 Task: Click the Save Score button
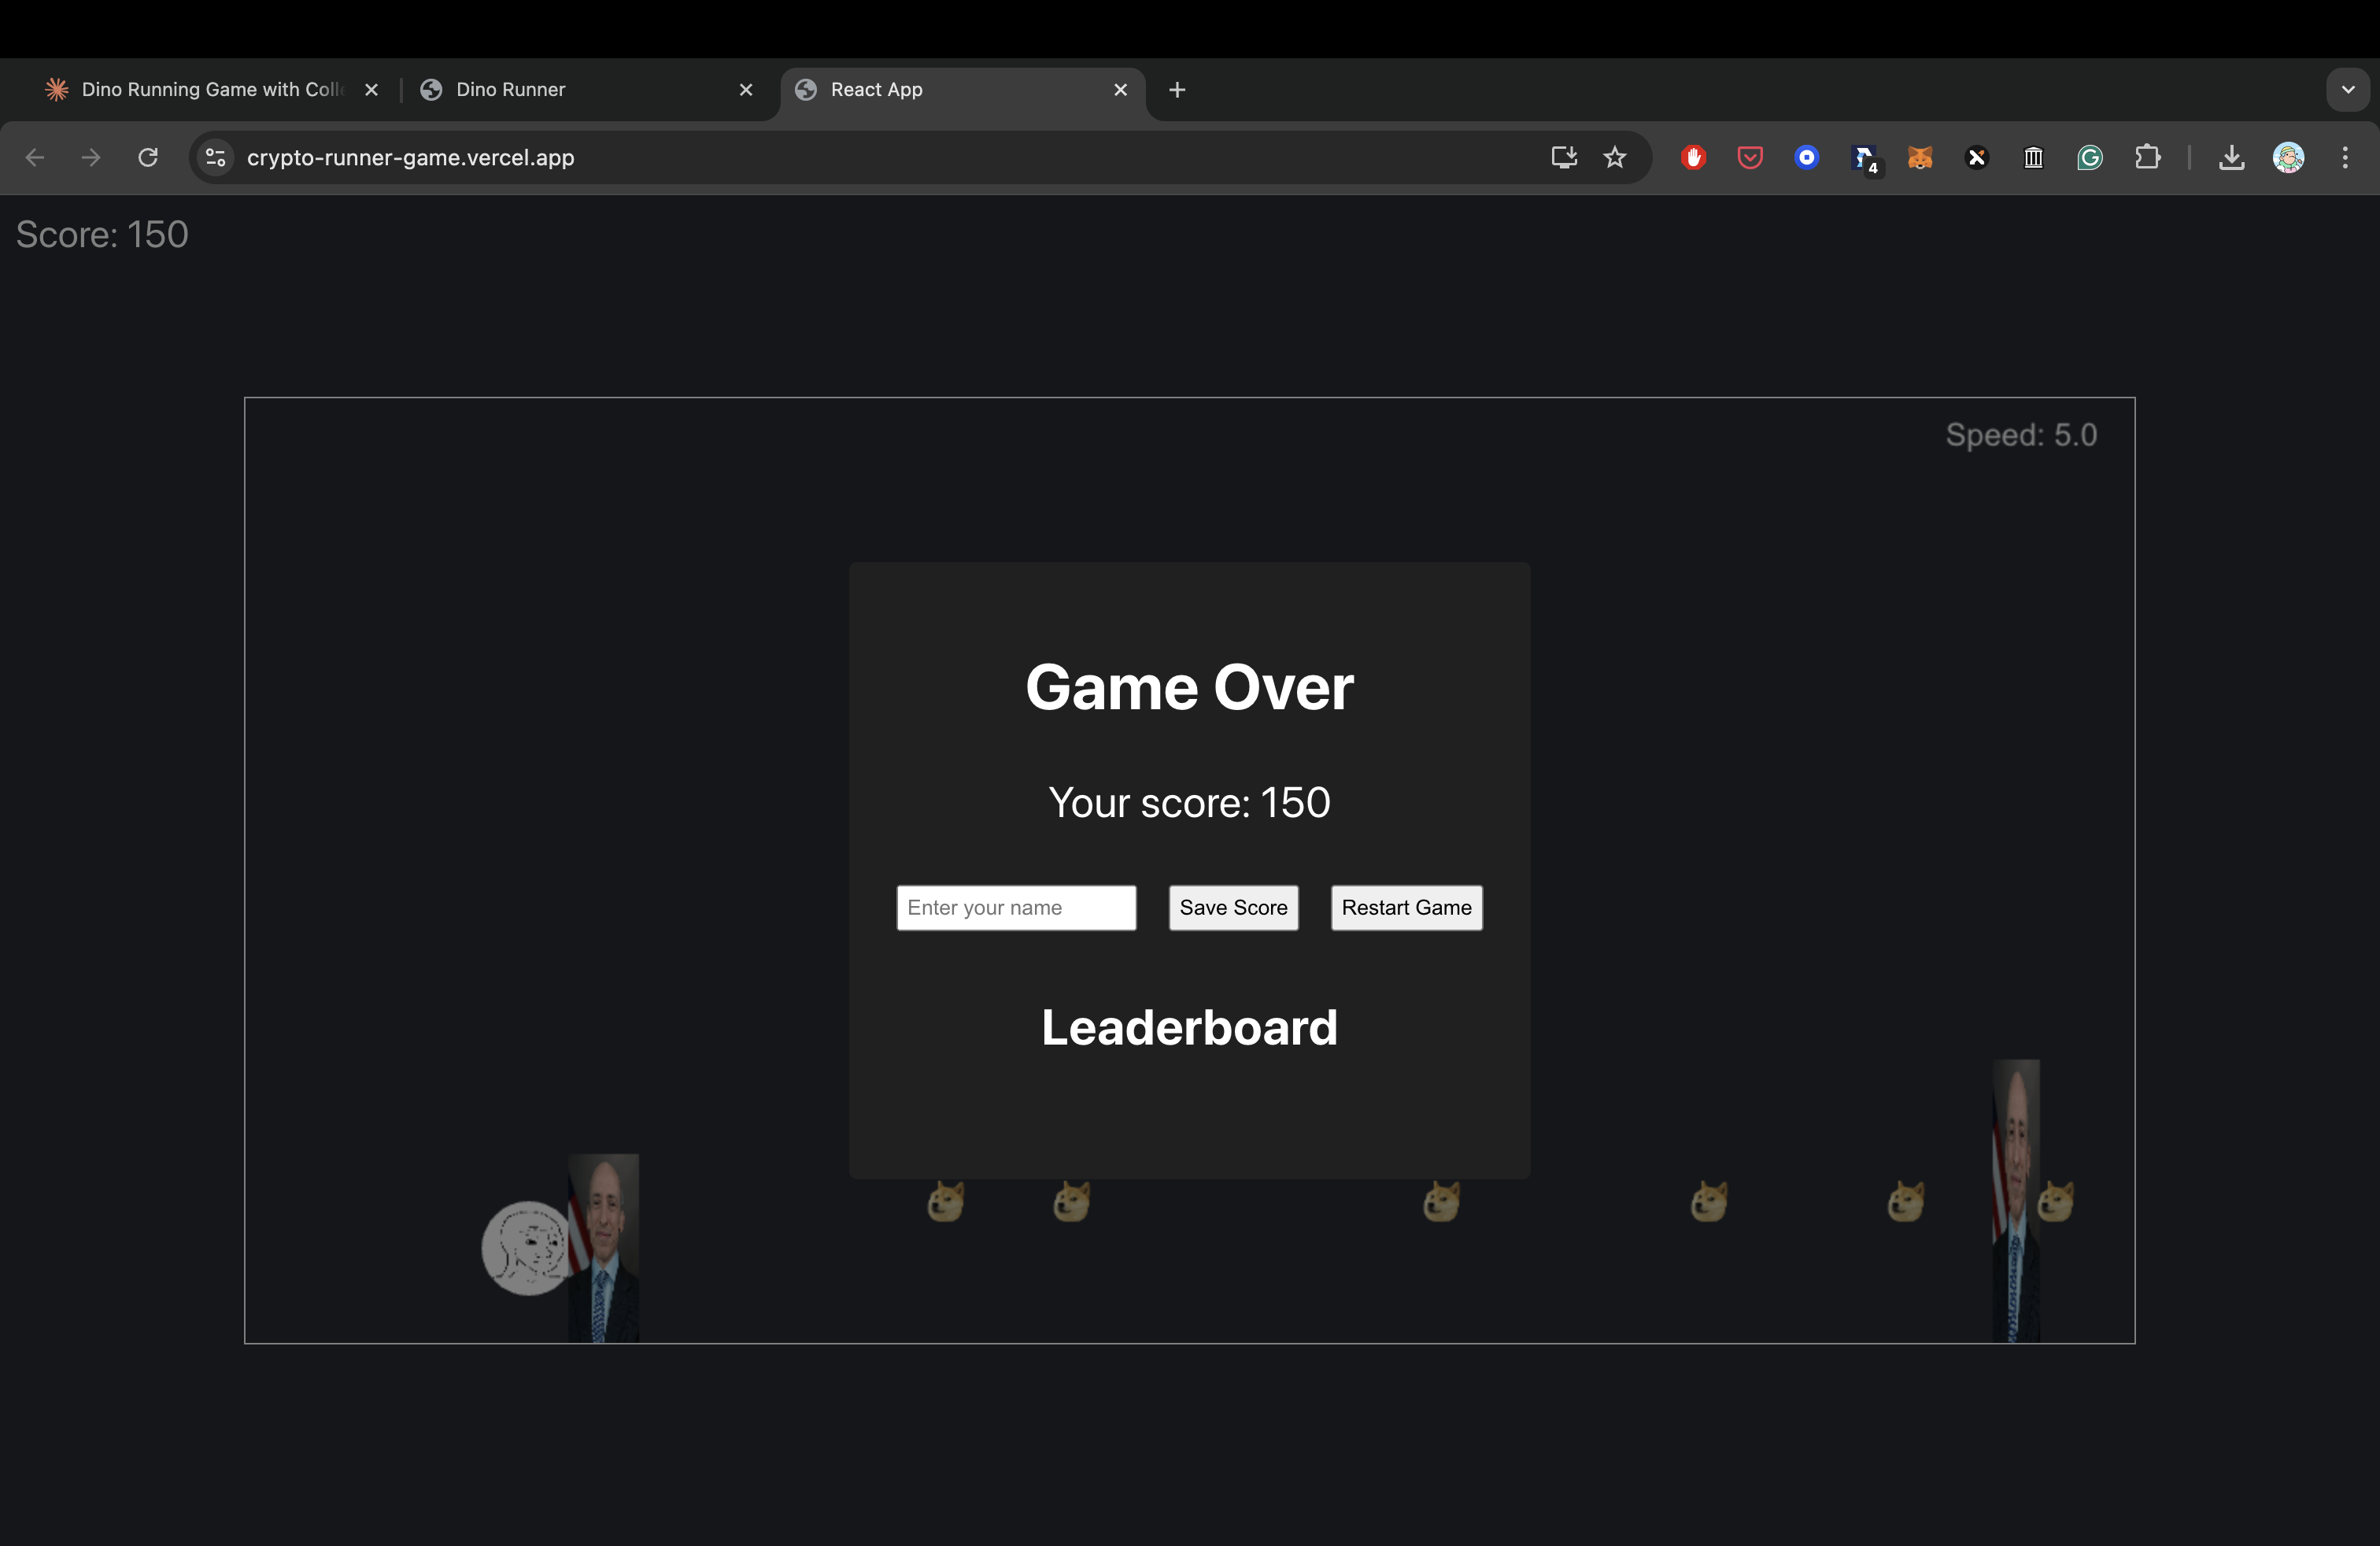(x=1233, y=907)
